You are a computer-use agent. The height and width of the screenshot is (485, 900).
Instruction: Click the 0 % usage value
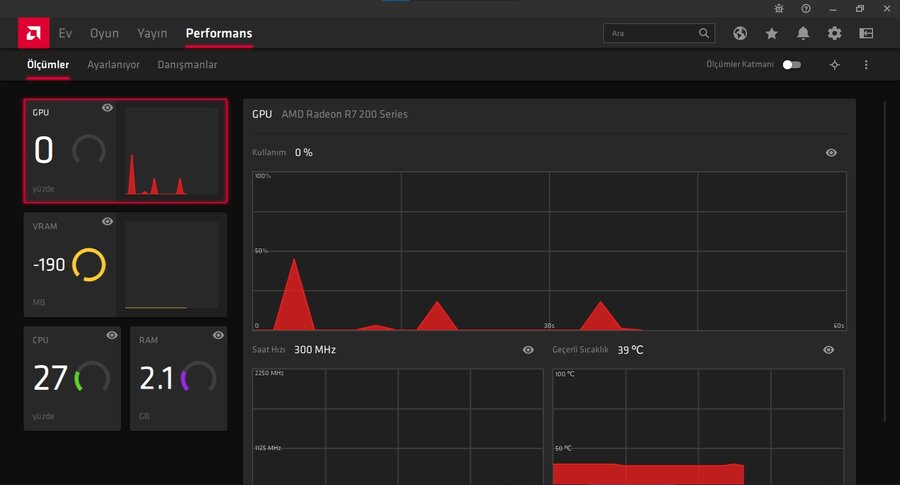304,153
